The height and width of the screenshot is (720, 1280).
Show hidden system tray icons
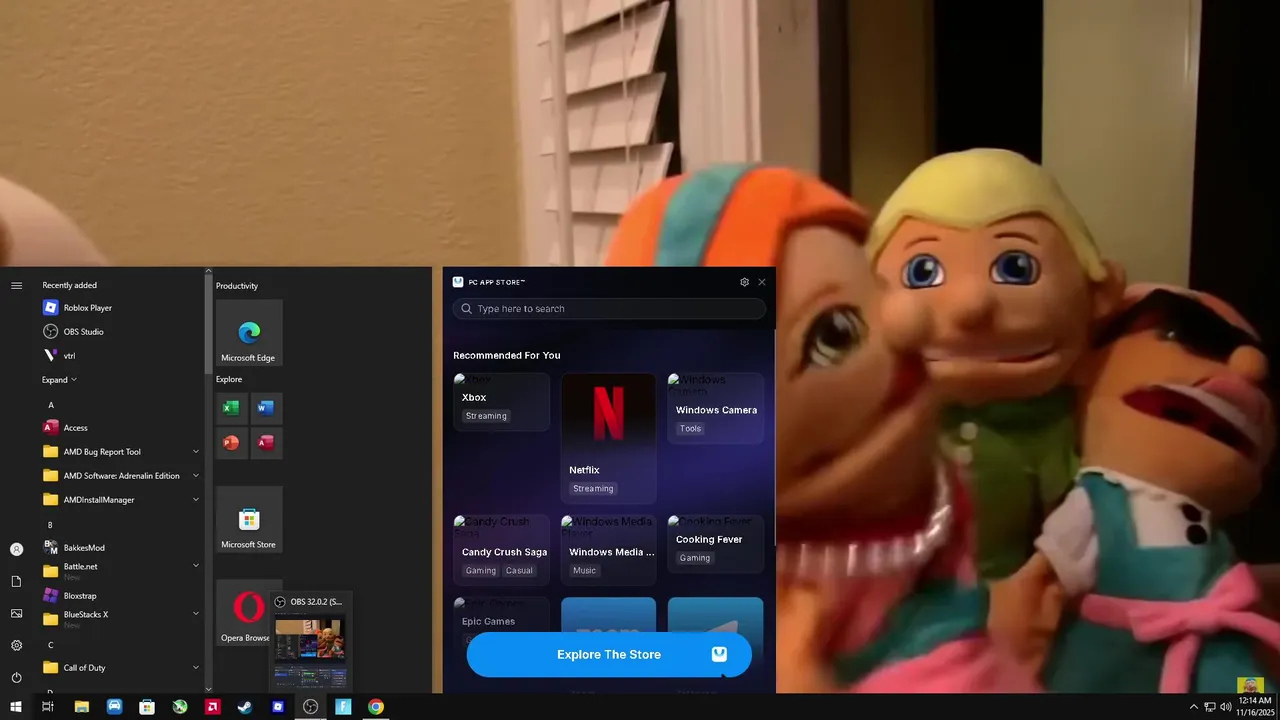(x=1193, y=707)
